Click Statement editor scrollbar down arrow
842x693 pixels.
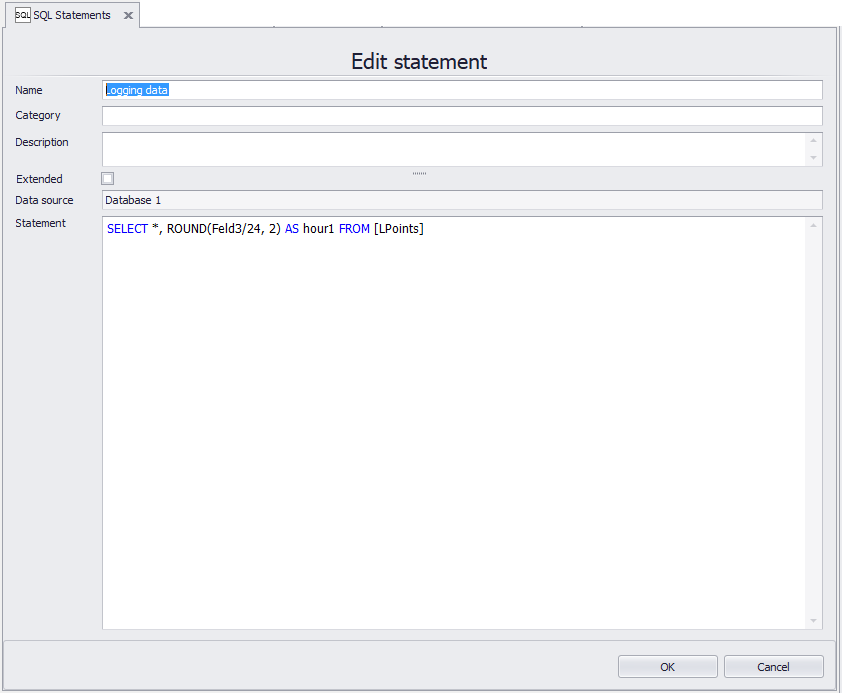[814, 621]
